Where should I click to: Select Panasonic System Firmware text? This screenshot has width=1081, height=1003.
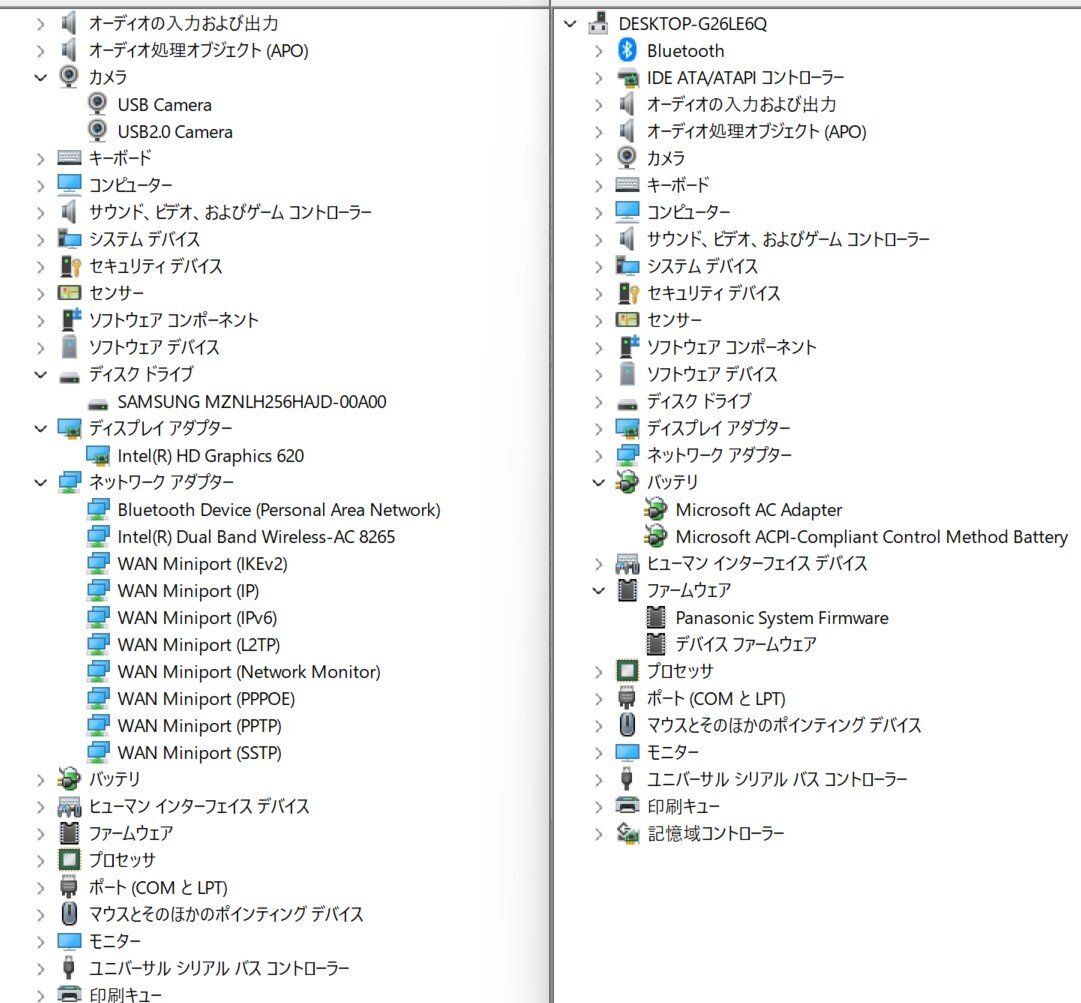(782, 617)
